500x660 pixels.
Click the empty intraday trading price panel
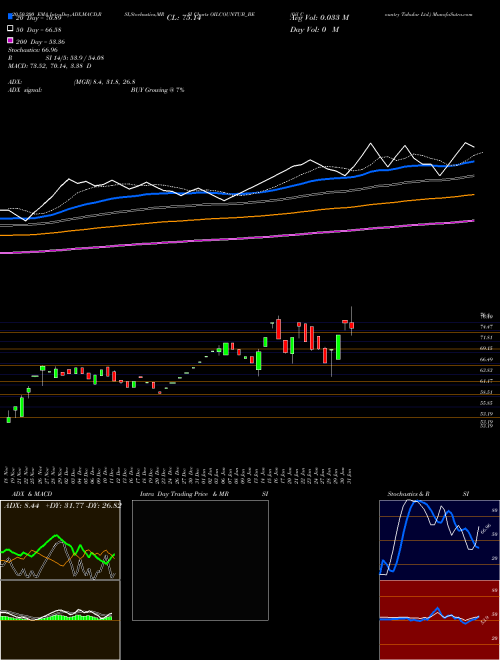coord(200,560)
